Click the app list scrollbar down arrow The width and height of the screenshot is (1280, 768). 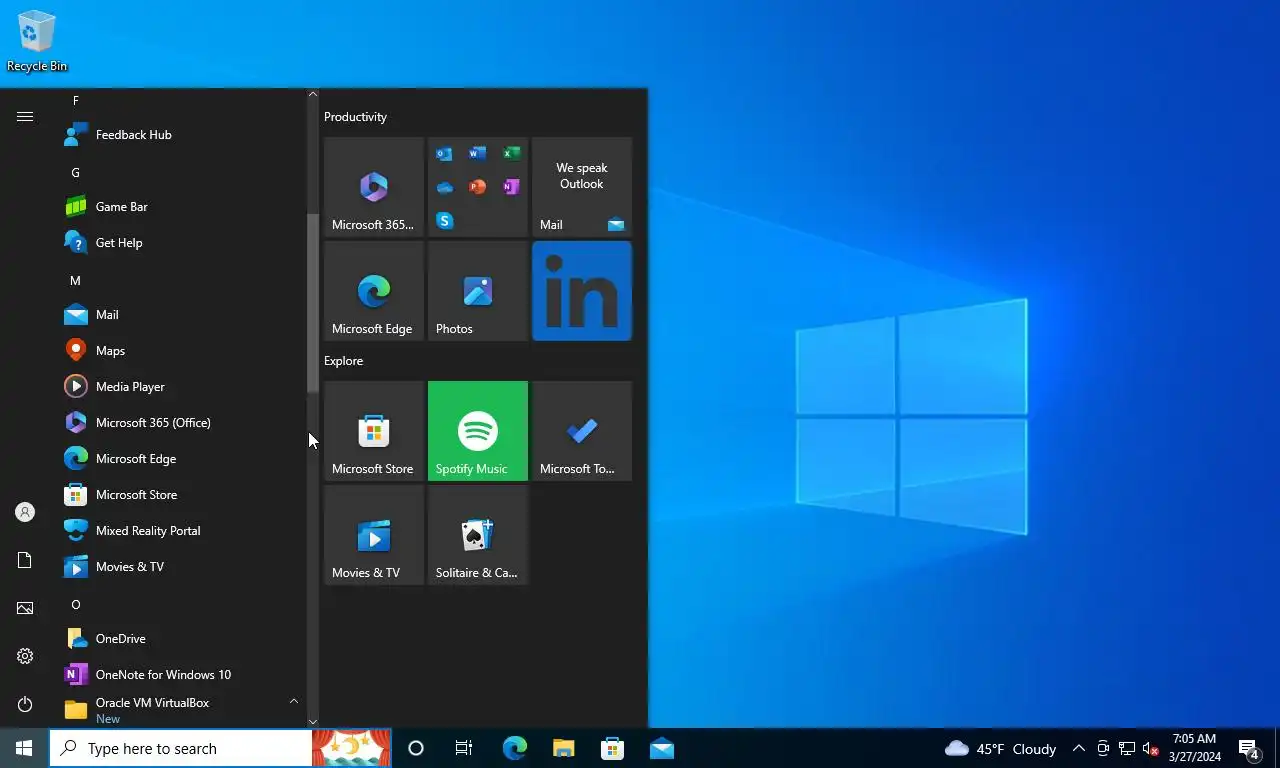pos(313,721)
